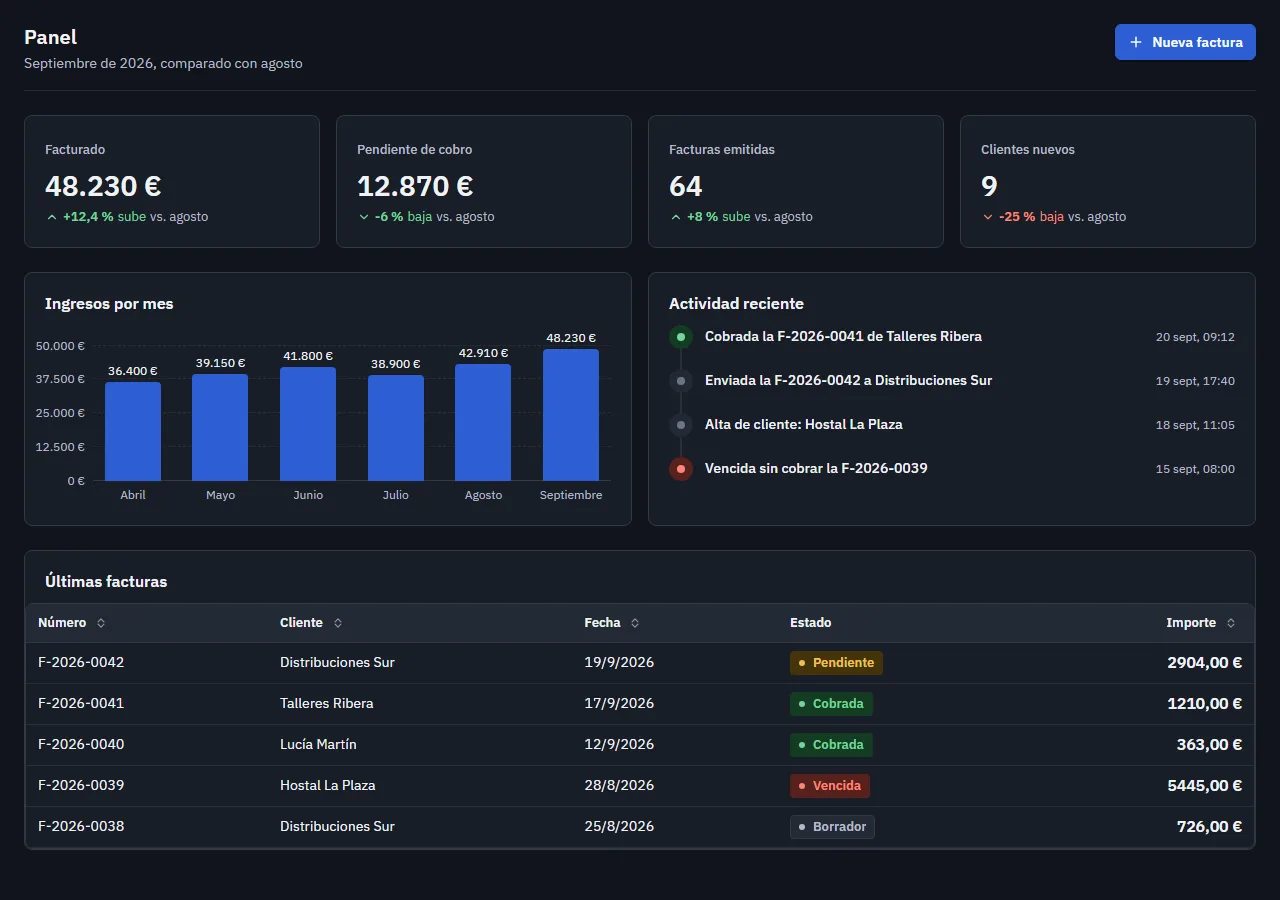
Task: Click the red dot for Vencida F-2026-0039 activity
Action: 681,469
